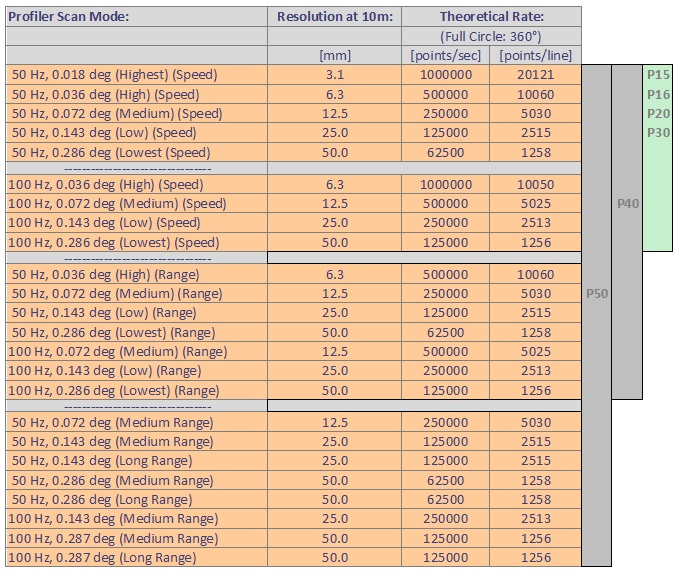Select the "100 Hz, 0.287 deg (Long Range)" row
The image size is (681, 578).
tap(103, 557)
